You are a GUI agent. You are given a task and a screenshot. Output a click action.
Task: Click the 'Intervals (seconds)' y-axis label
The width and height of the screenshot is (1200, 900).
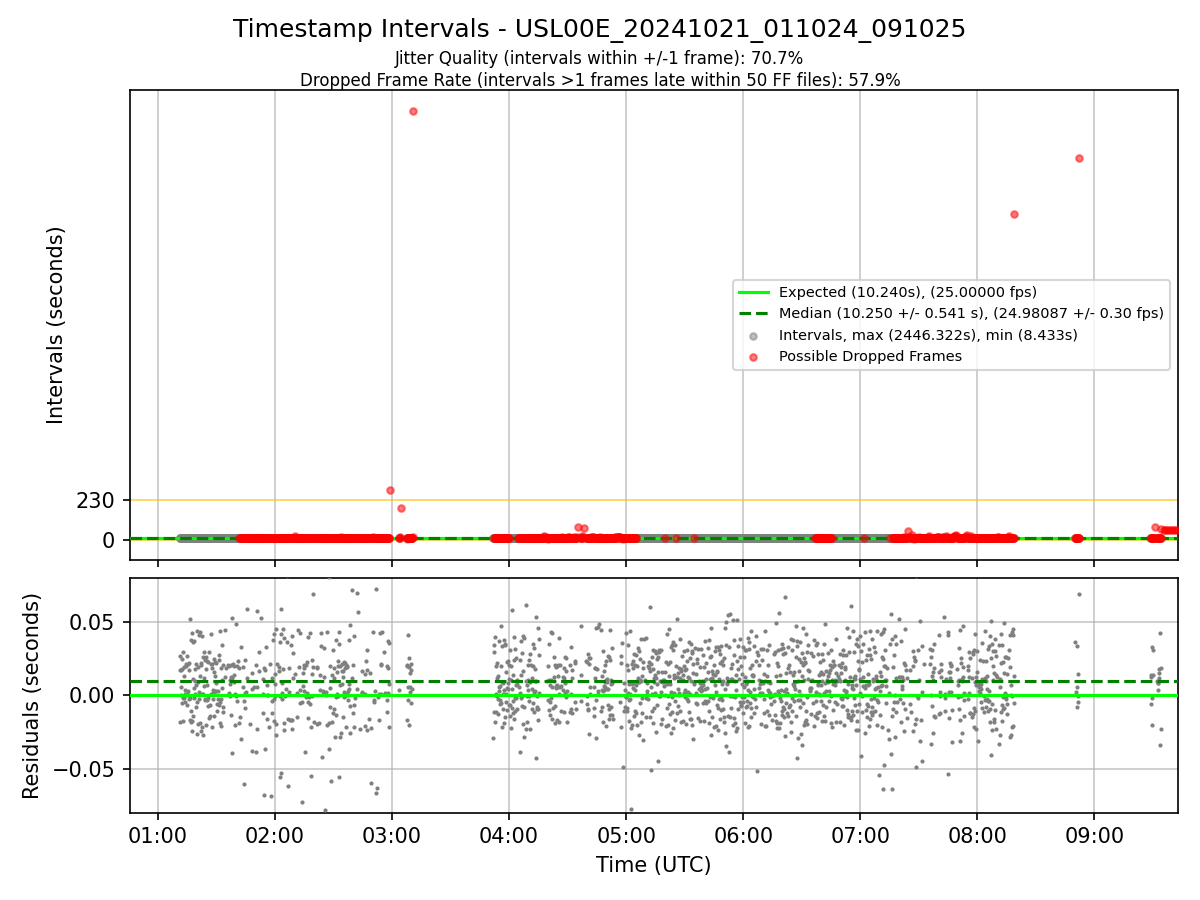coord(56,325)
